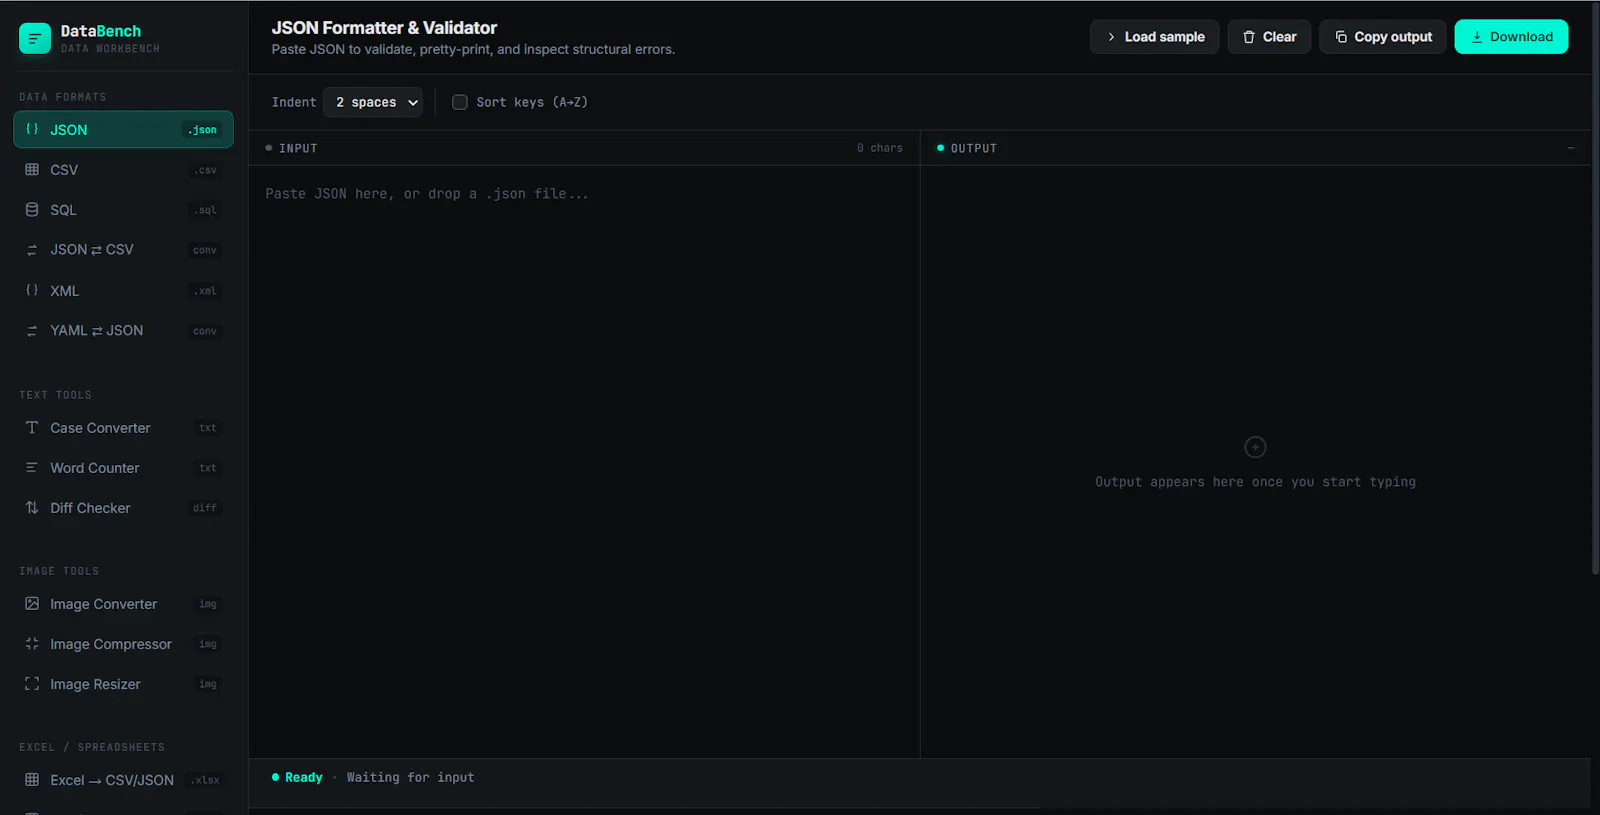The image size is (1600, 815).
Task: Click the JSON ⇄ CSV swap icon
Action: [32, 250]
